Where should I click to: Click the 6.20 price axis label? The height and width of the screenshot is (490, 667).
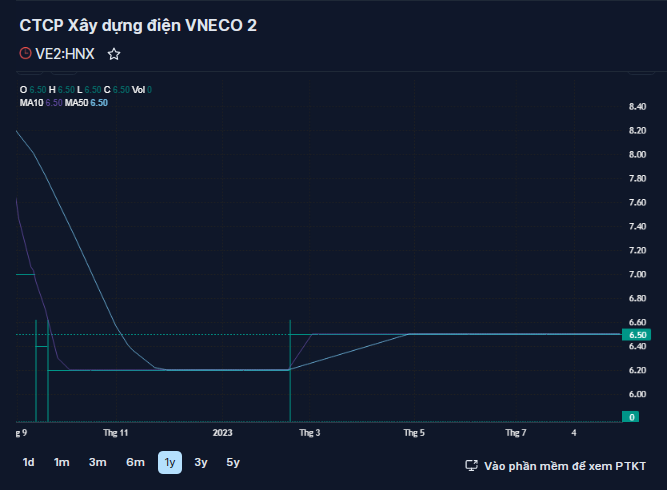click(x=637, y=370)
